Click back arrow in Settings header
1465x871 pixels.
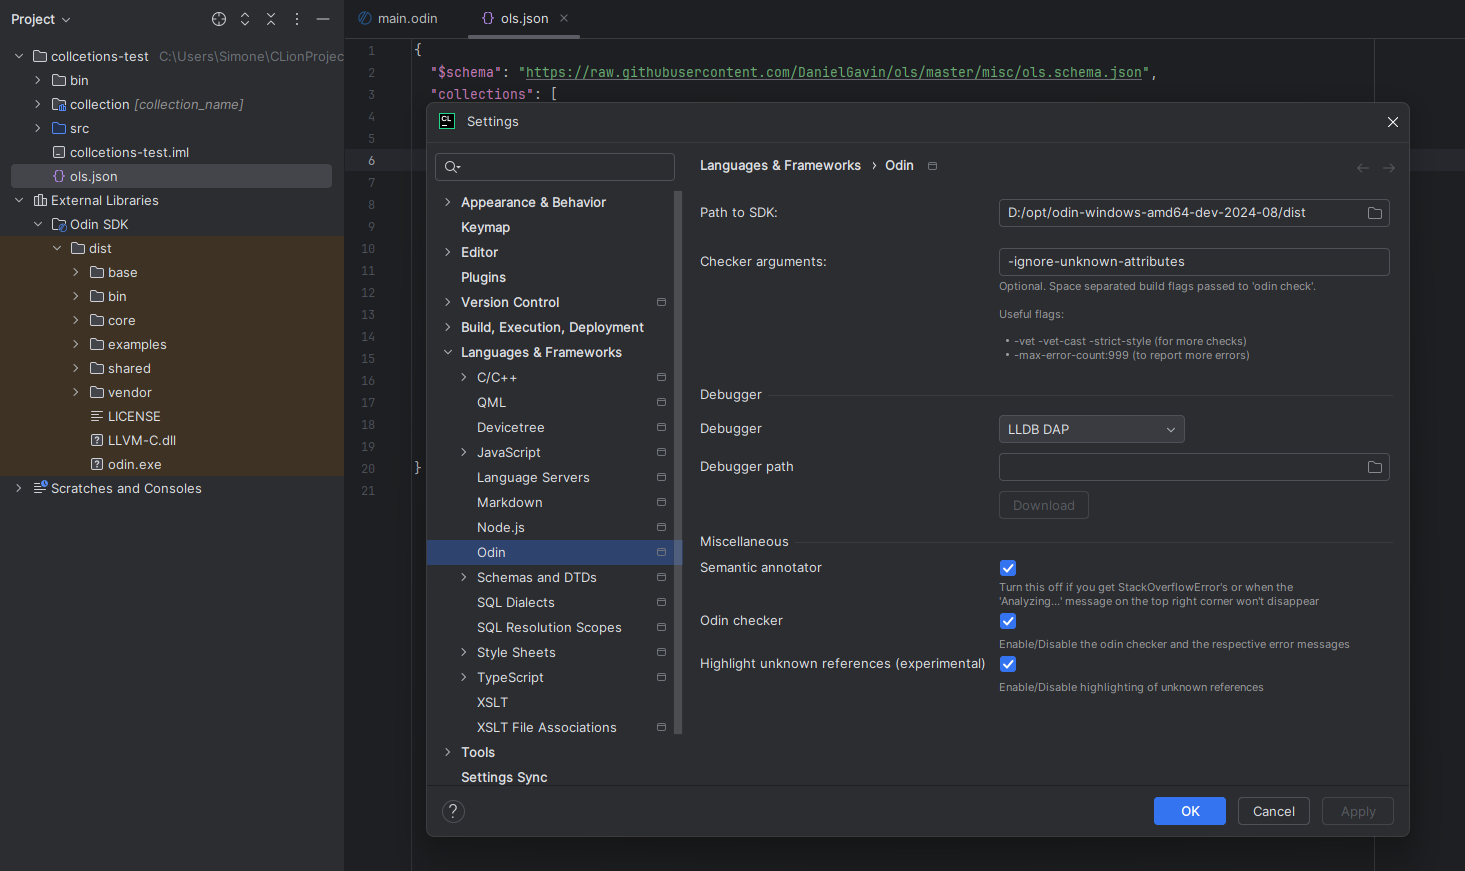(1362, 168)
